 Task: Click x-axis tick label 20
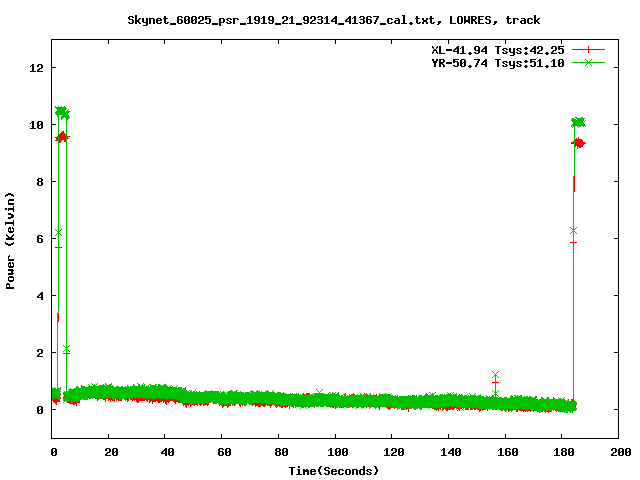[111, 452]
